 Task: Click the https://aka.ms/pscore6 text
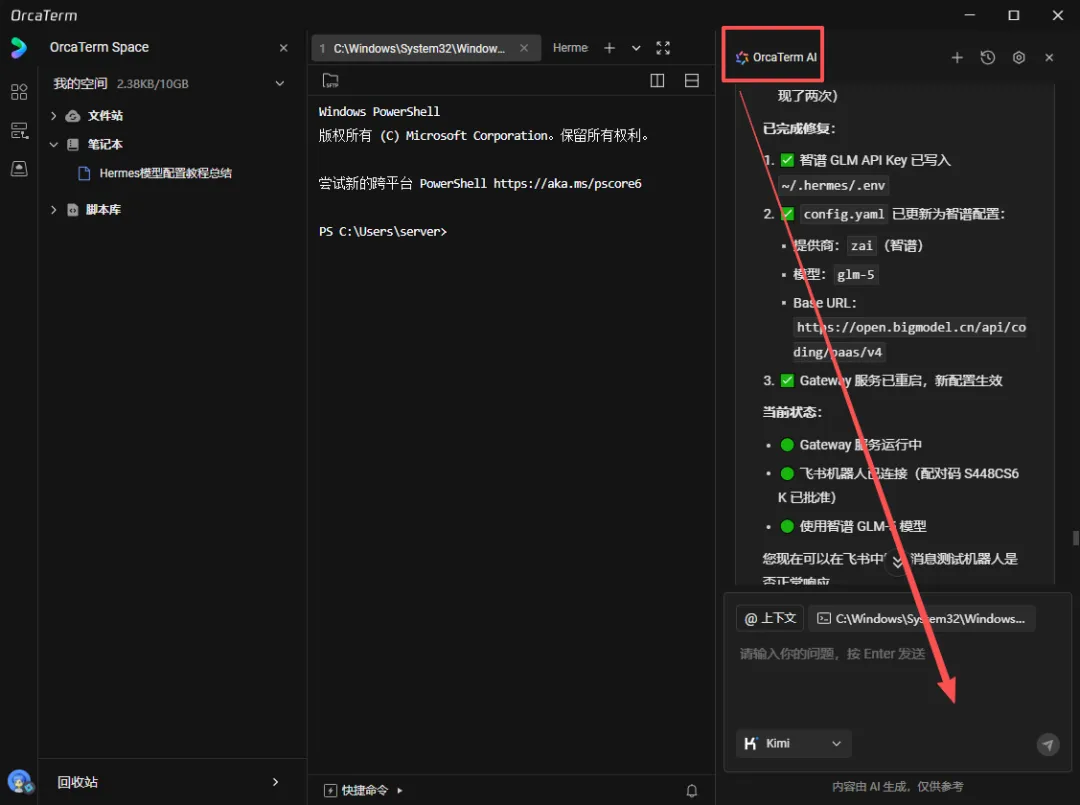coord(567,183)
